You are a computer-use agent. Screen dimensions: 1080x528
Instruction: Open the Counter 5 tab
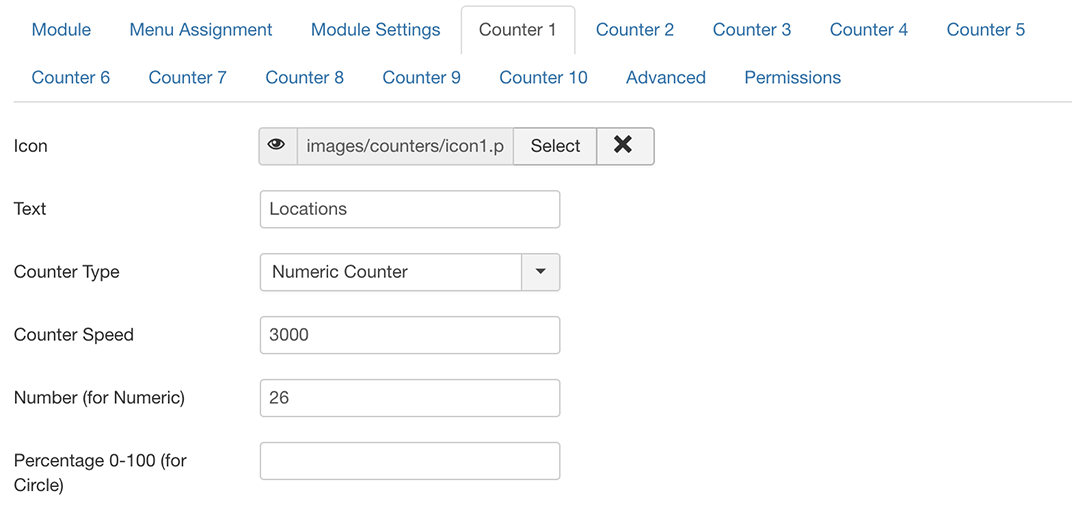coord(985,30)
